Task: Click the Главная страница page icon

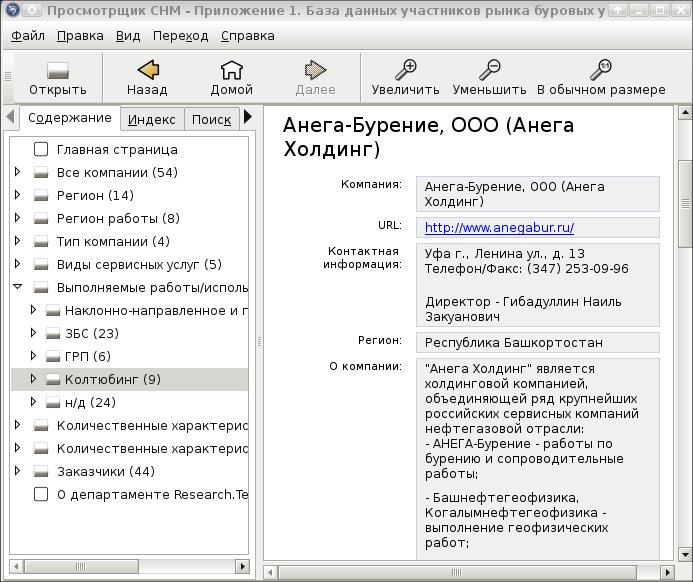Action: click(41, 149)
